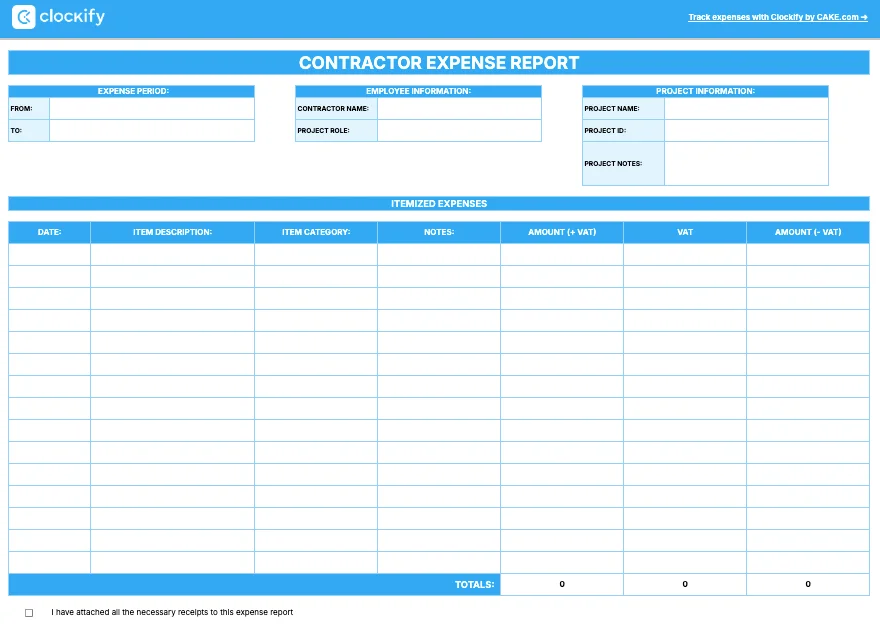
Task: Click the Project Notes input field
Action: 746,163
